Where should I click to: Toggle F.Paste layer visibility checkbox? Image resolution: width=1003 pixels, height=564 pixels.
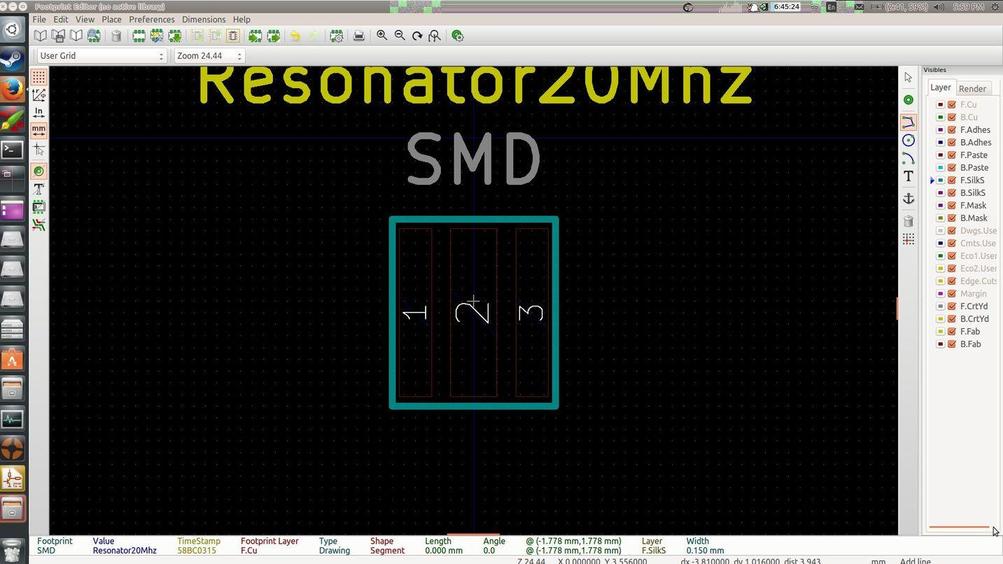[x=952, y=155]
